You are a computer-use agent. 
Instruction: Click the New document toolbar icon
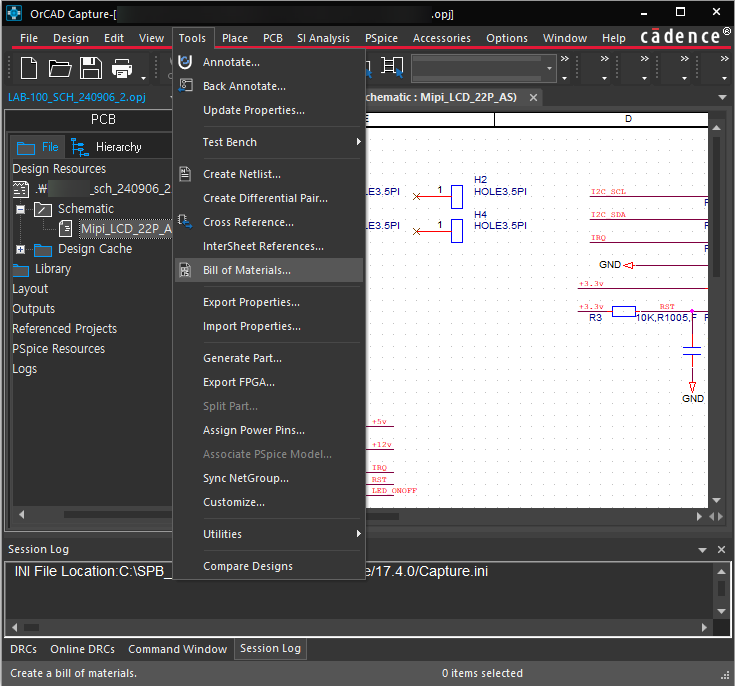pos(29,68)
